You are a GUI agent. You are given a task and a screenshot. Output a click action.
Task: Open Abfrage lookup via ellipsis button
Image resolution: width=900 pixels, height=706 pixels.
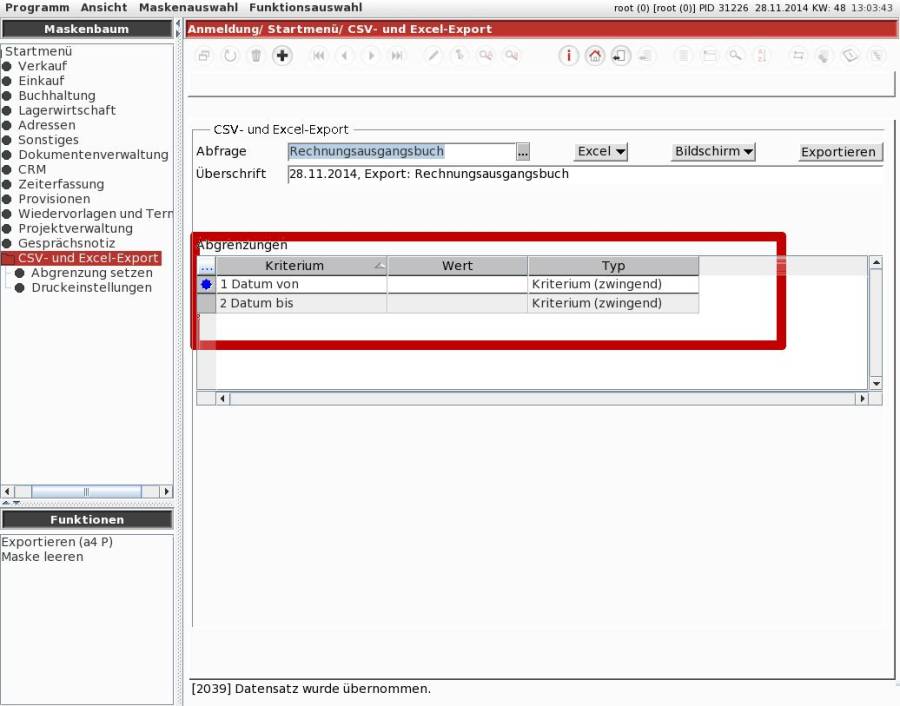[x=522, y=152]
